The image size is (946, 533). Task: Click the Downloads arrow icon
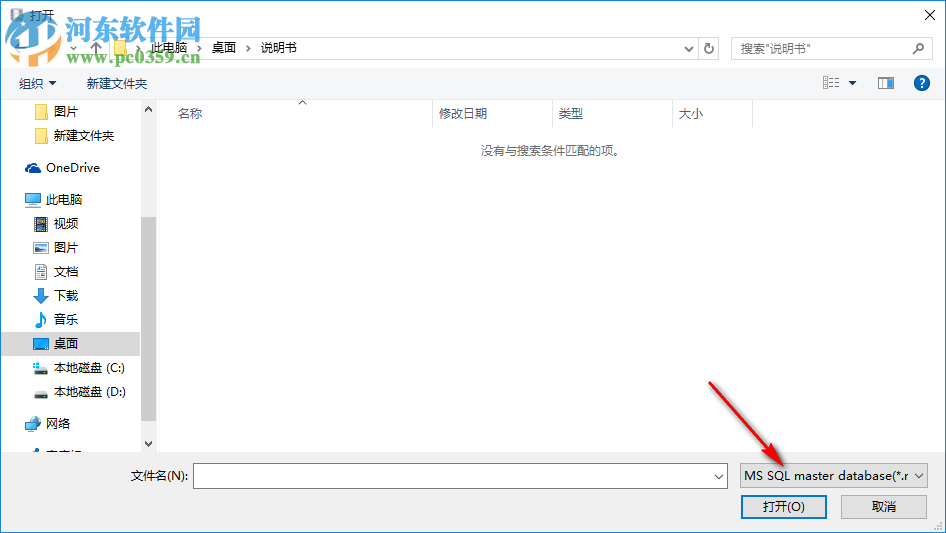tap(40, 296)
